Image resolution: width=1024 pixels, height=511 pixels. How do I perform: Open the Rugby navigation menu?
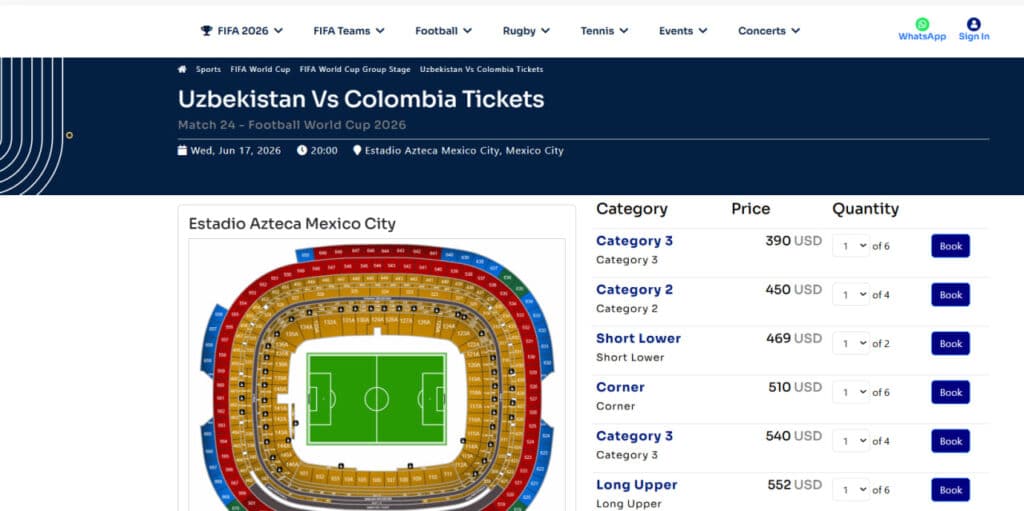click(x=526, y=31)
